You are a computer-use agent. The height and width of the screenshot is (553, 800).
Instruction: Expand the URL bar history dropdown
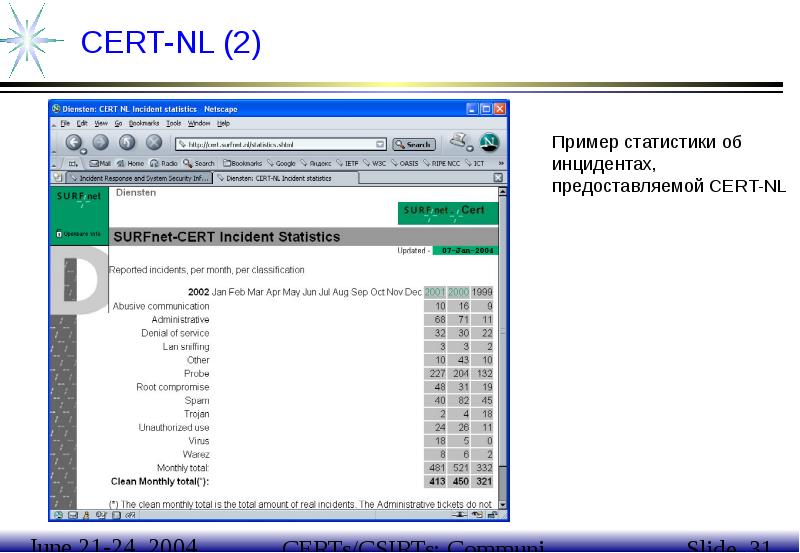[380, 143]
